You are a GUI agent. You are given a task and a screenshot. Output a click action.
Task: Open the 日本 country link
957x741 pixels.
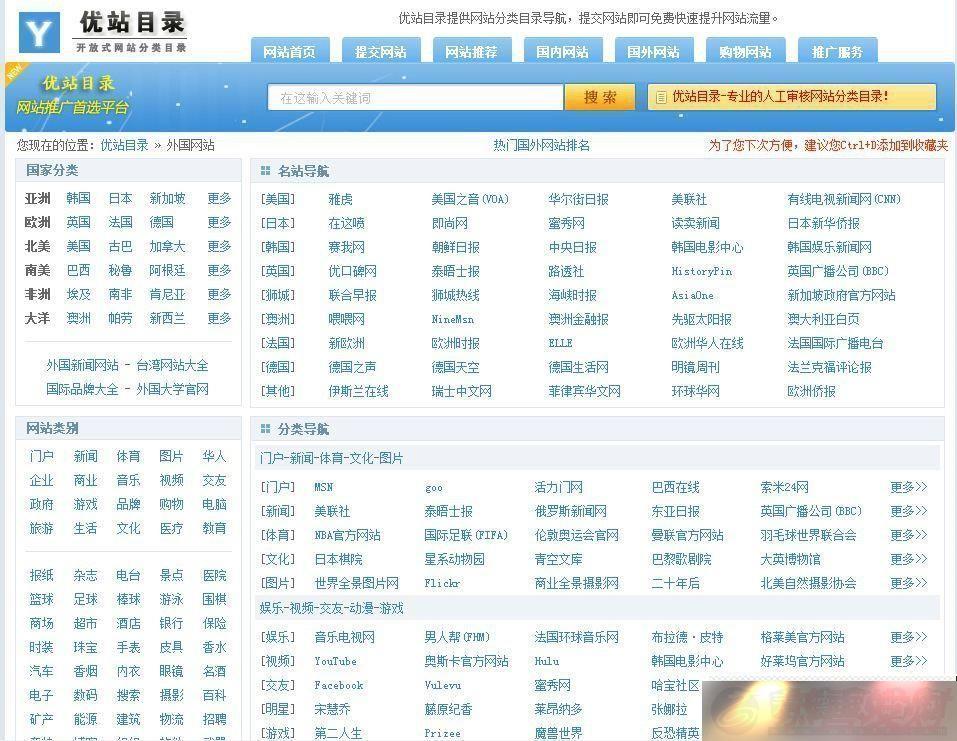120,198
